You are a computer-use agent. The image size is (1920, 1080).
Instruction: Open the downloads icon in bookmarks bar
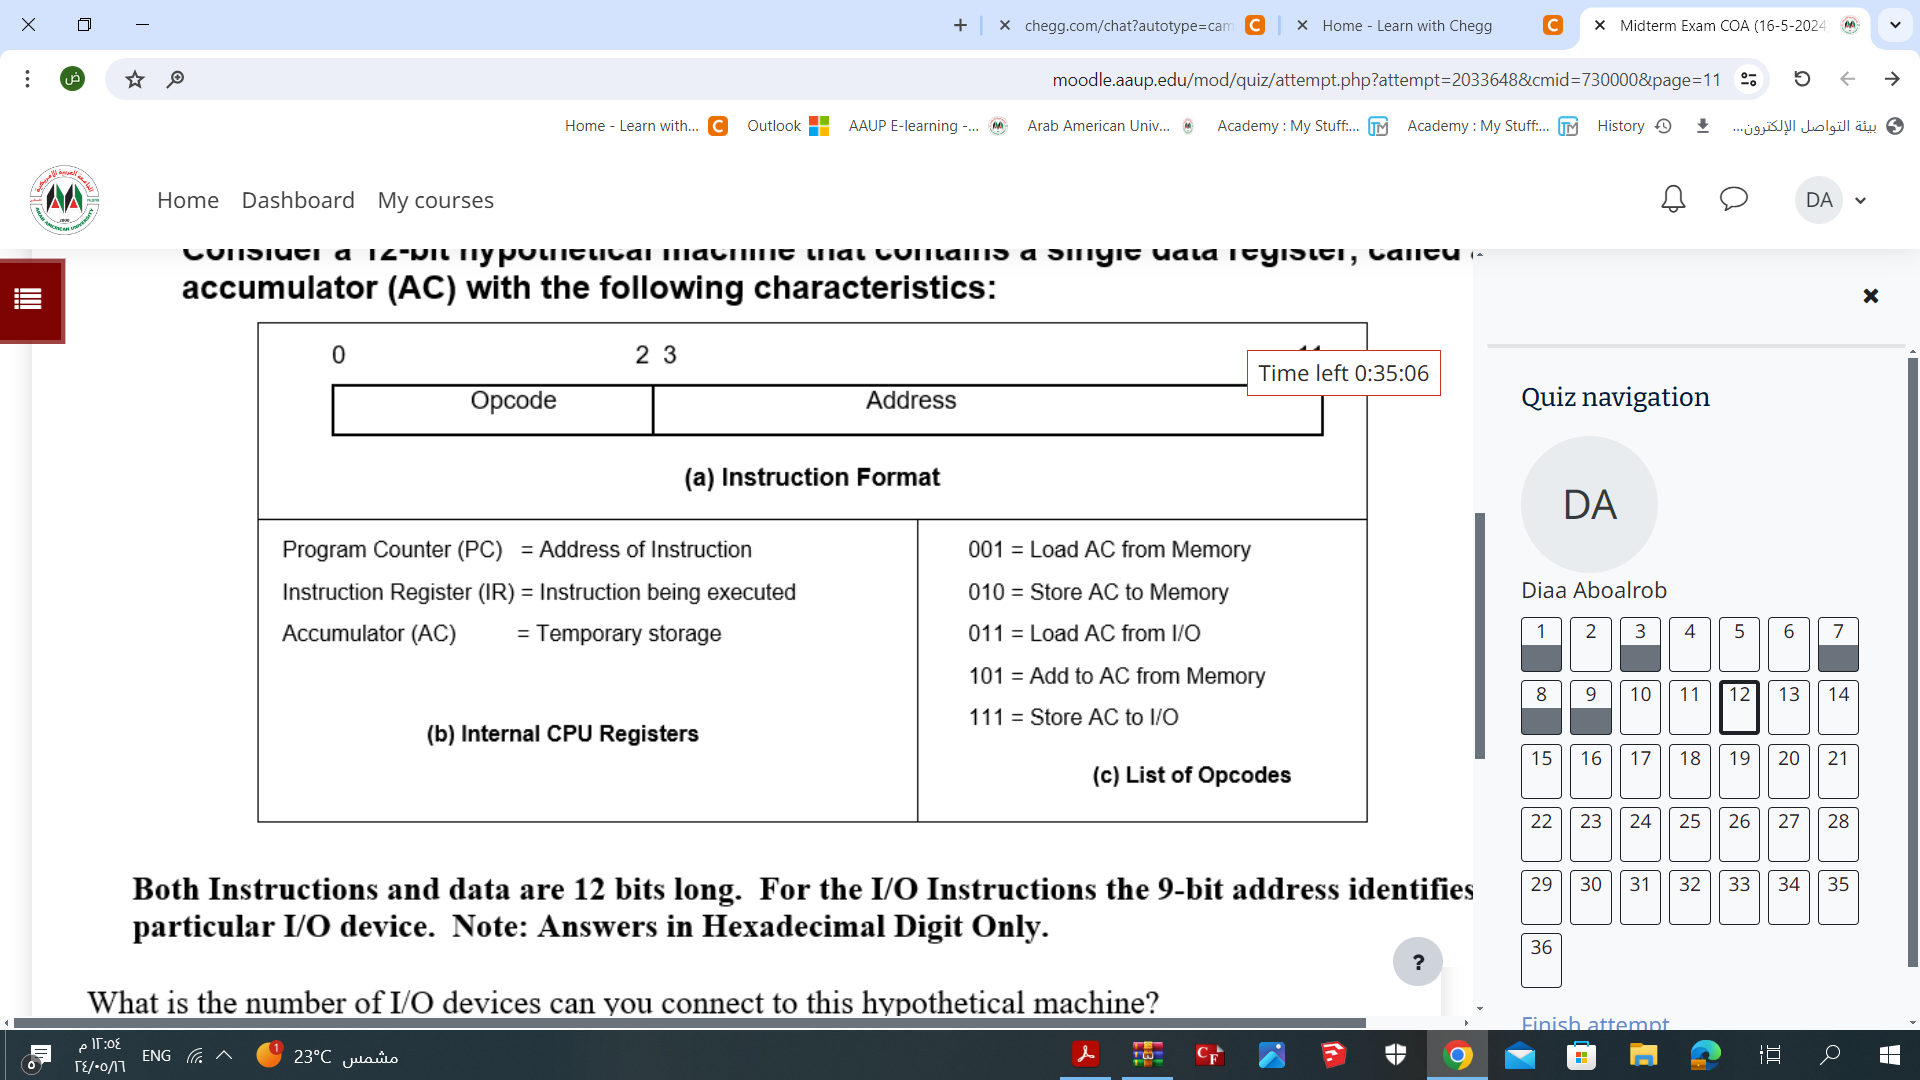coord(1703,126)
